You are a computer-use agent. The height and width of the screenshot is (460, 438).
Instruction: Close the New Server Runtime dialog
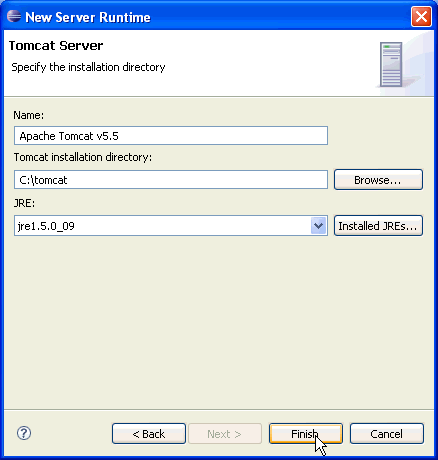pos(421,16)
